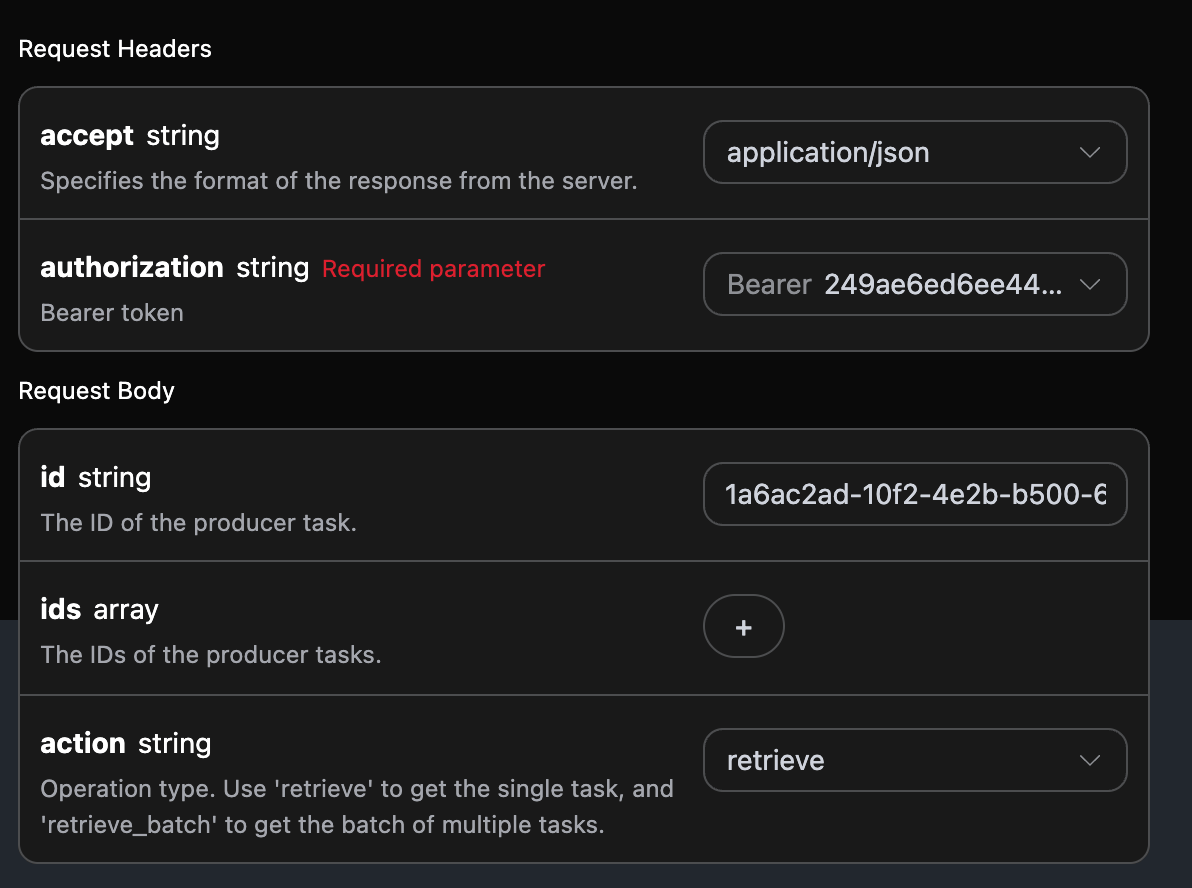
Task: Select the bold authorization parameter name
Action: pyautogui.click(x=131, y=268)
